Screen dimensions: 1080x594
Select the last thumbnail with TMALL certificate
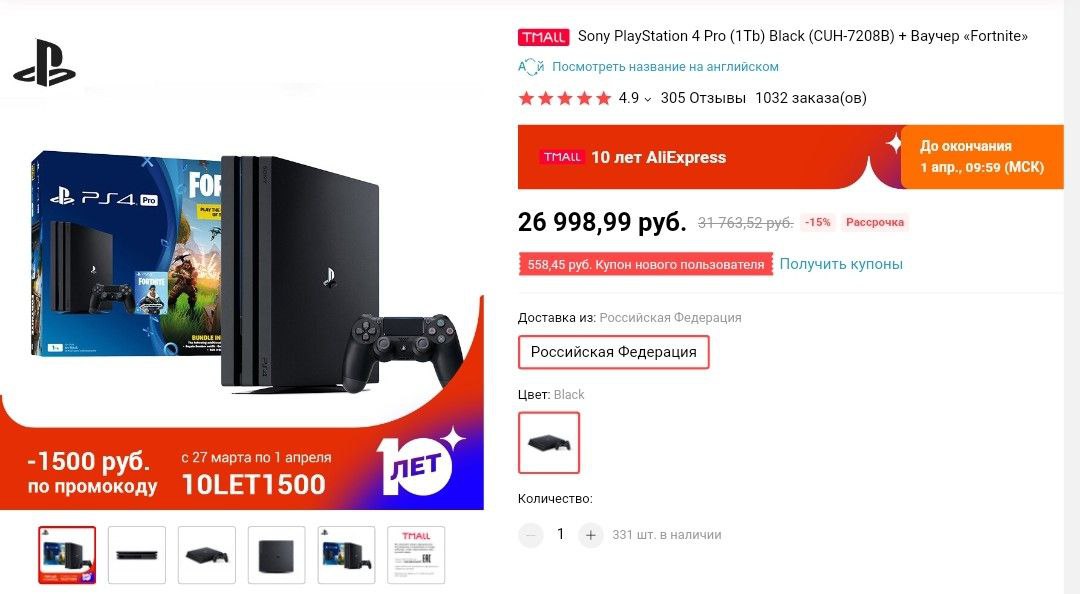point(416,555)
